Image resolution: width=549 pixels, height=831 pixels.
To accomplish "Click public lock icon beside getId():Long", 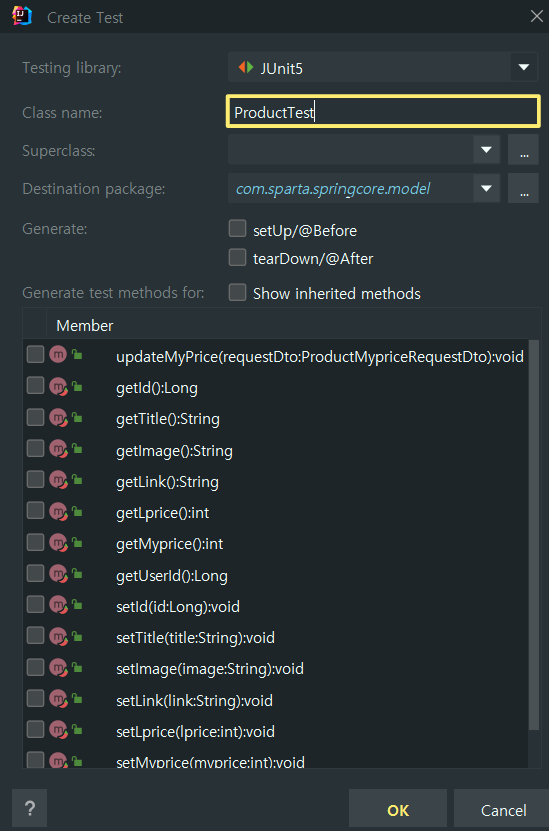I will [77, 387].
